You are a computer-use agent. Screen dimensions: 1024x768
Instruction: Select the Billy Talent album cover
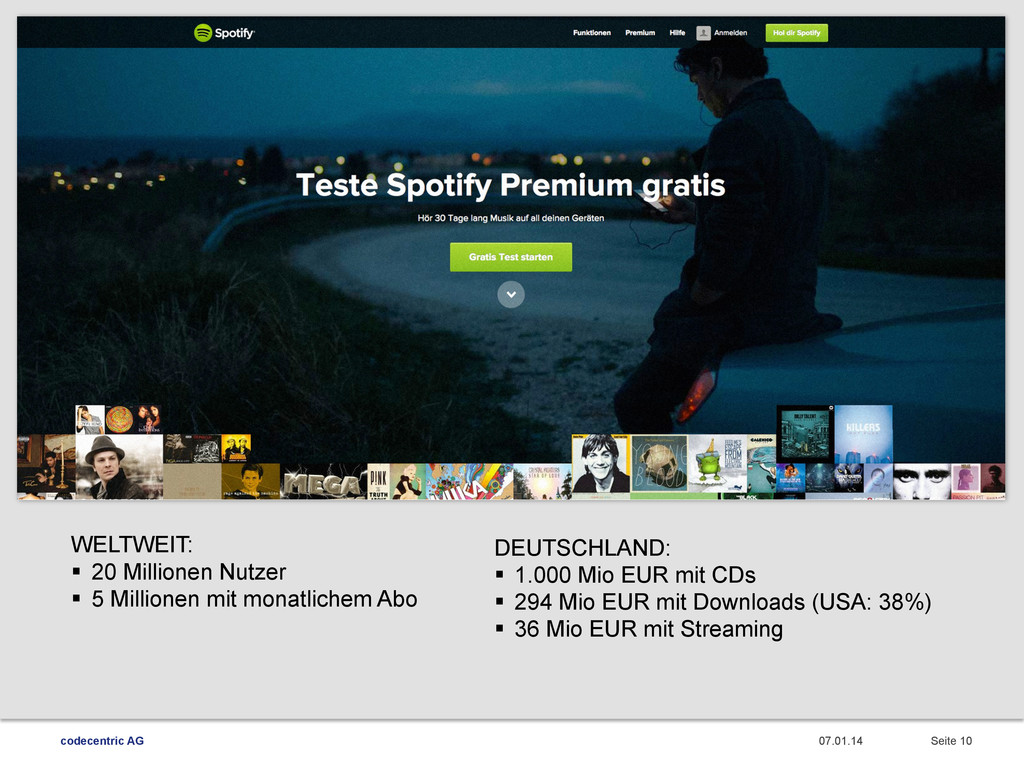(805, 434)
